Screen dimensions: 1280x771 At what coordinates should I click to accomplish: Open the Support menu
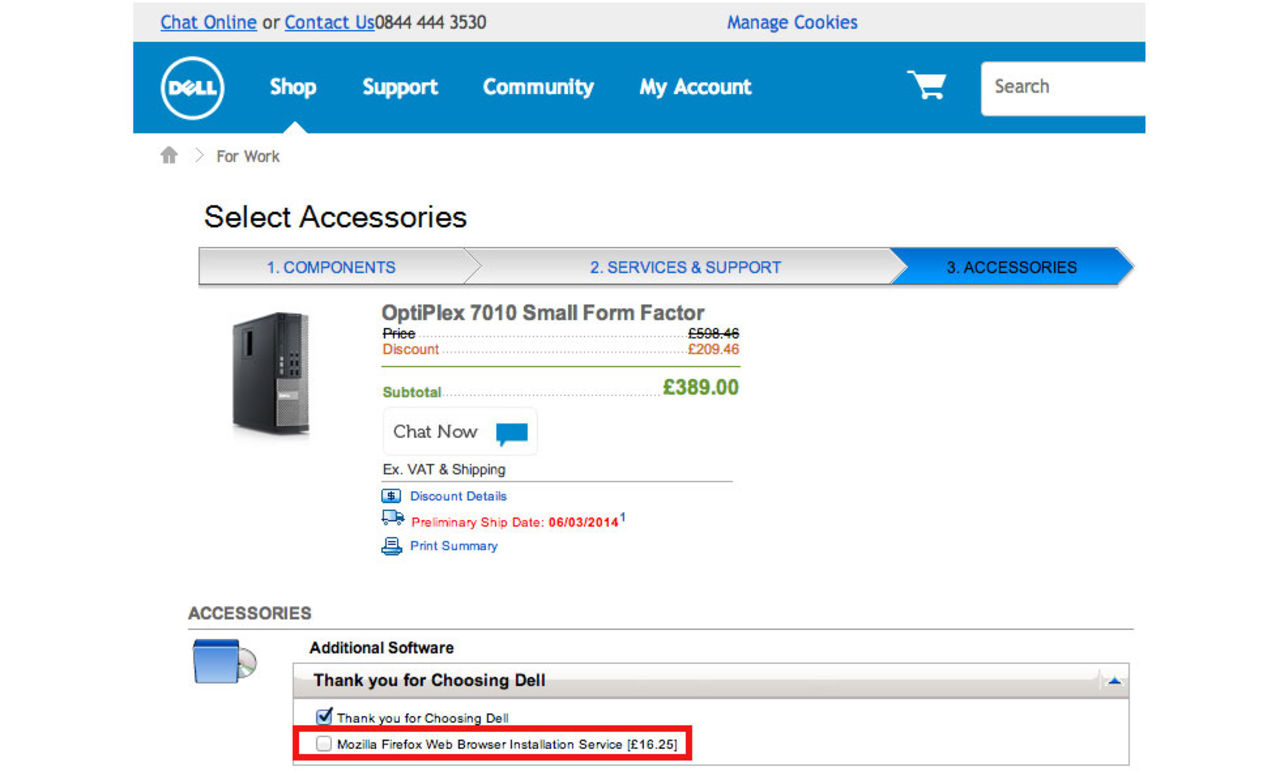[400, 87]
